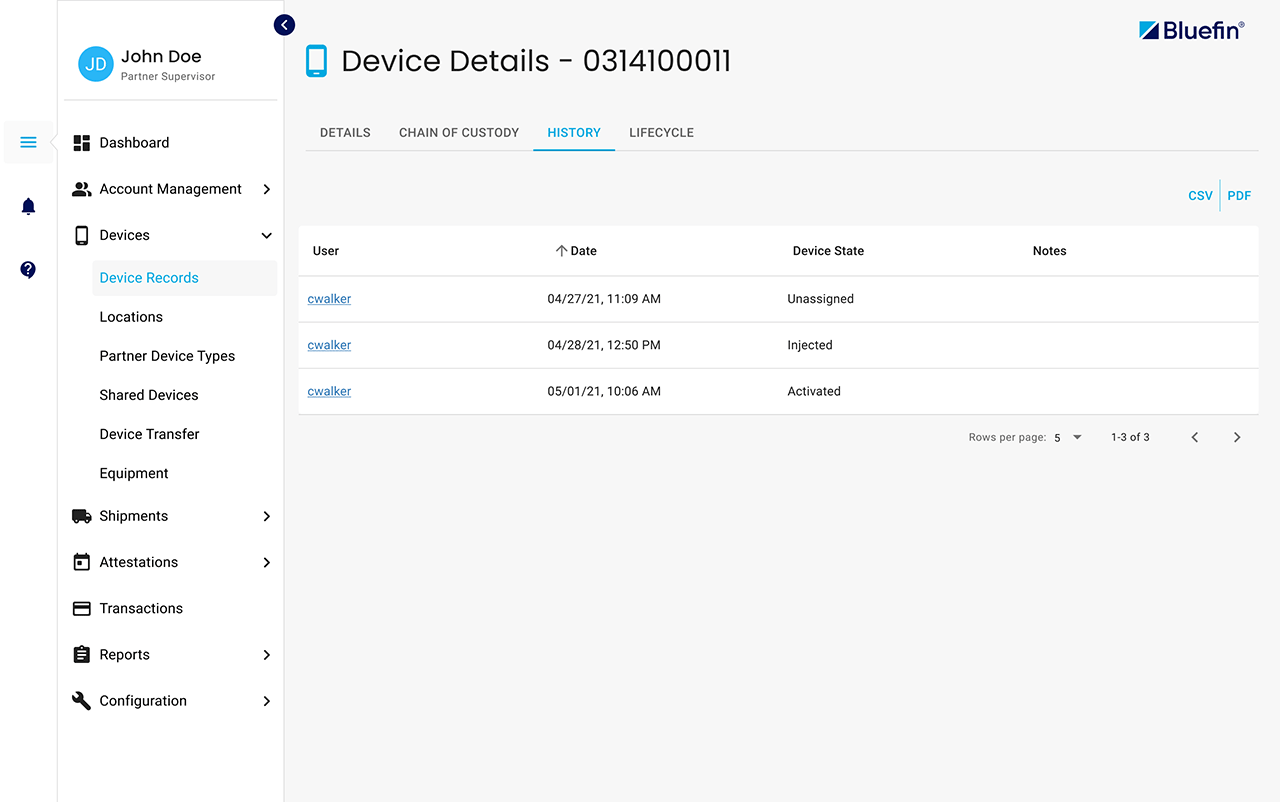
Task: Open Locations in the sidebar
Action: tap(131, 317)
